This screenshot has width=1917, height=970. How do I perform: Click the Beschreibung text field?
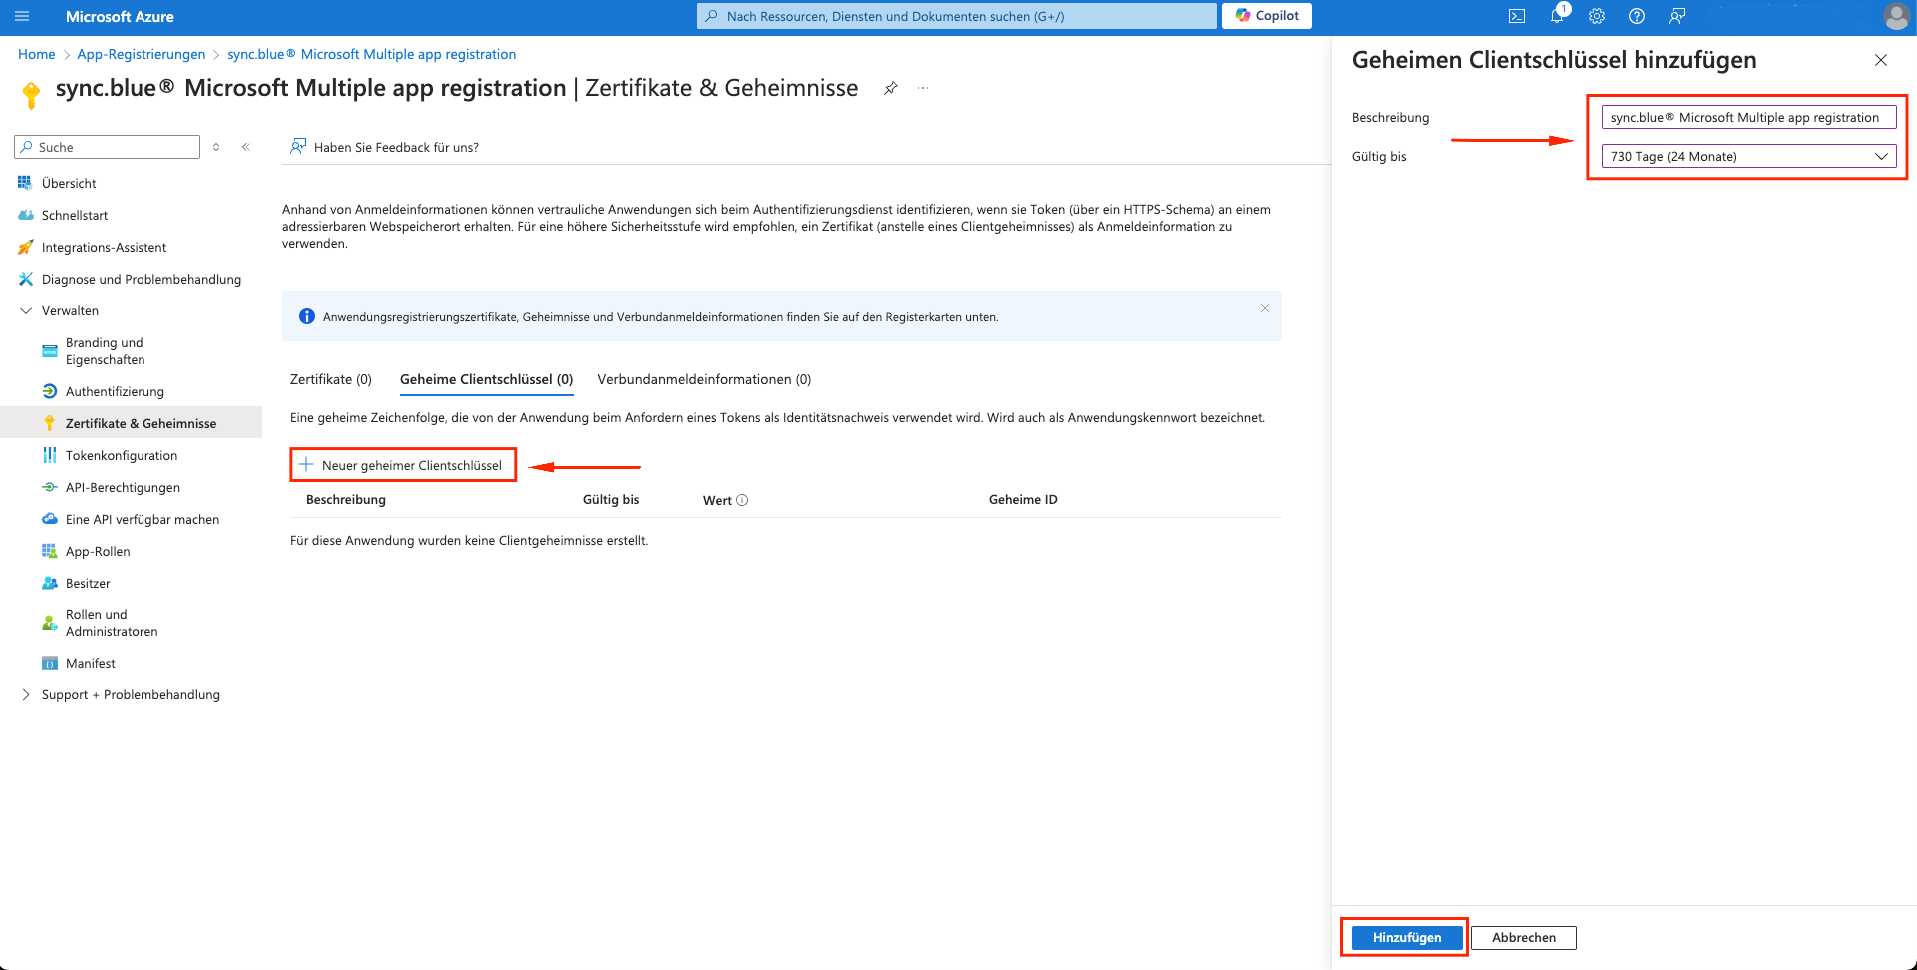[x=1748, y=117]
